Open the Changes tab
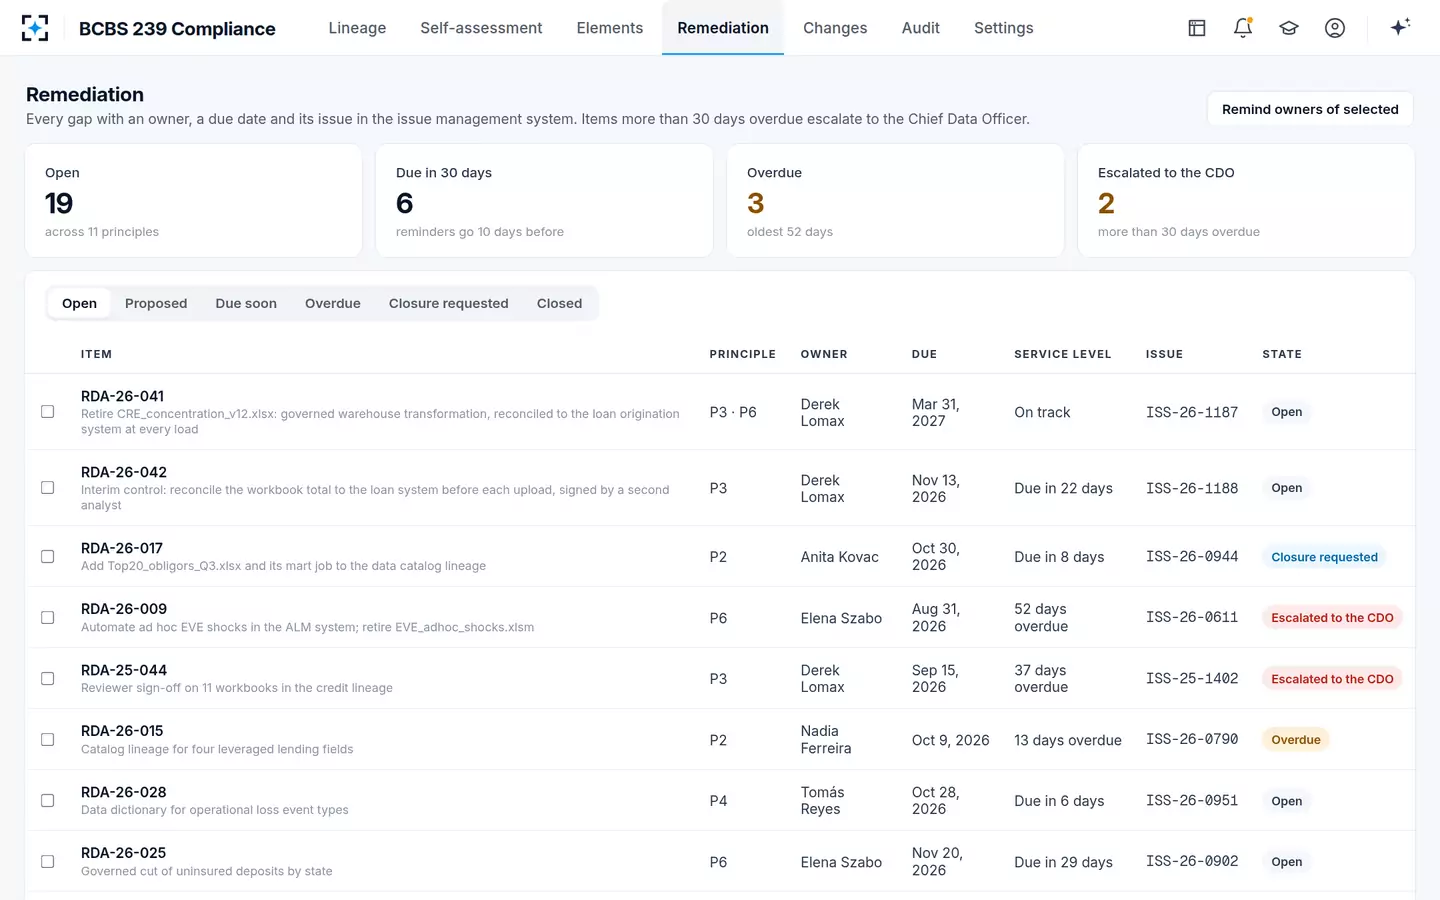 pyautogui.click(x=835, y=28)
